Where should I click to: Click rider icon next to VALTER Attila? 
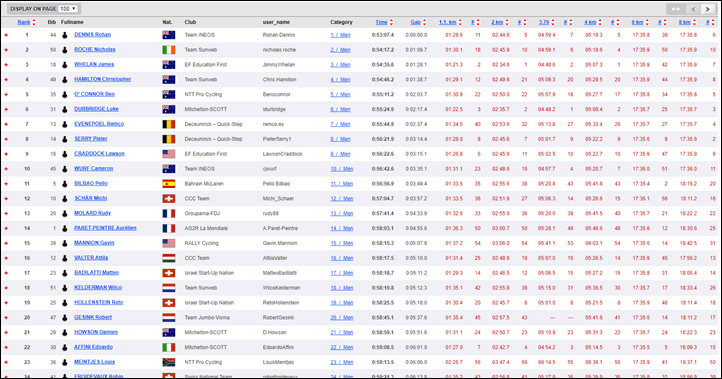64,258
